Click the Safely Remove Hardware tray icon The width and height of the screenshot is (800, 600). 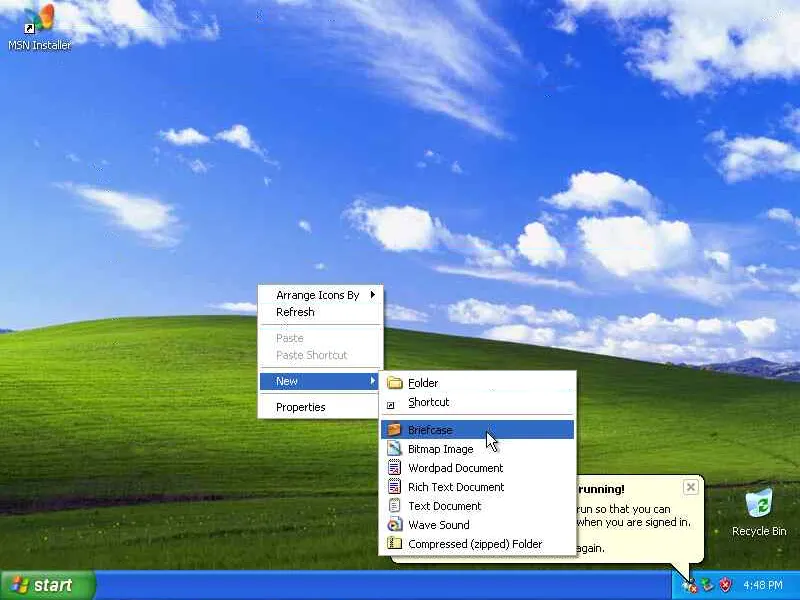click(707, 585)
